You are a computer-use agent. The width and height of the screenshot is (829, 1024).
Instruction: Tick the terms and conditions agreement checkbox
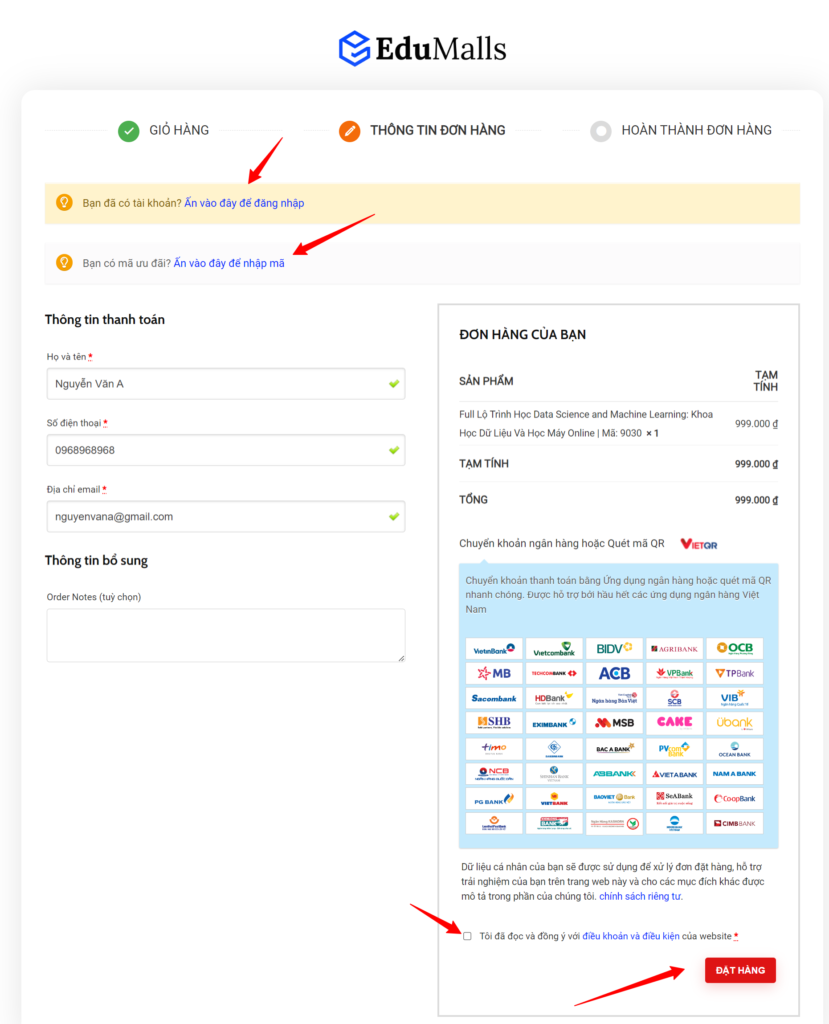click(467, 936)
